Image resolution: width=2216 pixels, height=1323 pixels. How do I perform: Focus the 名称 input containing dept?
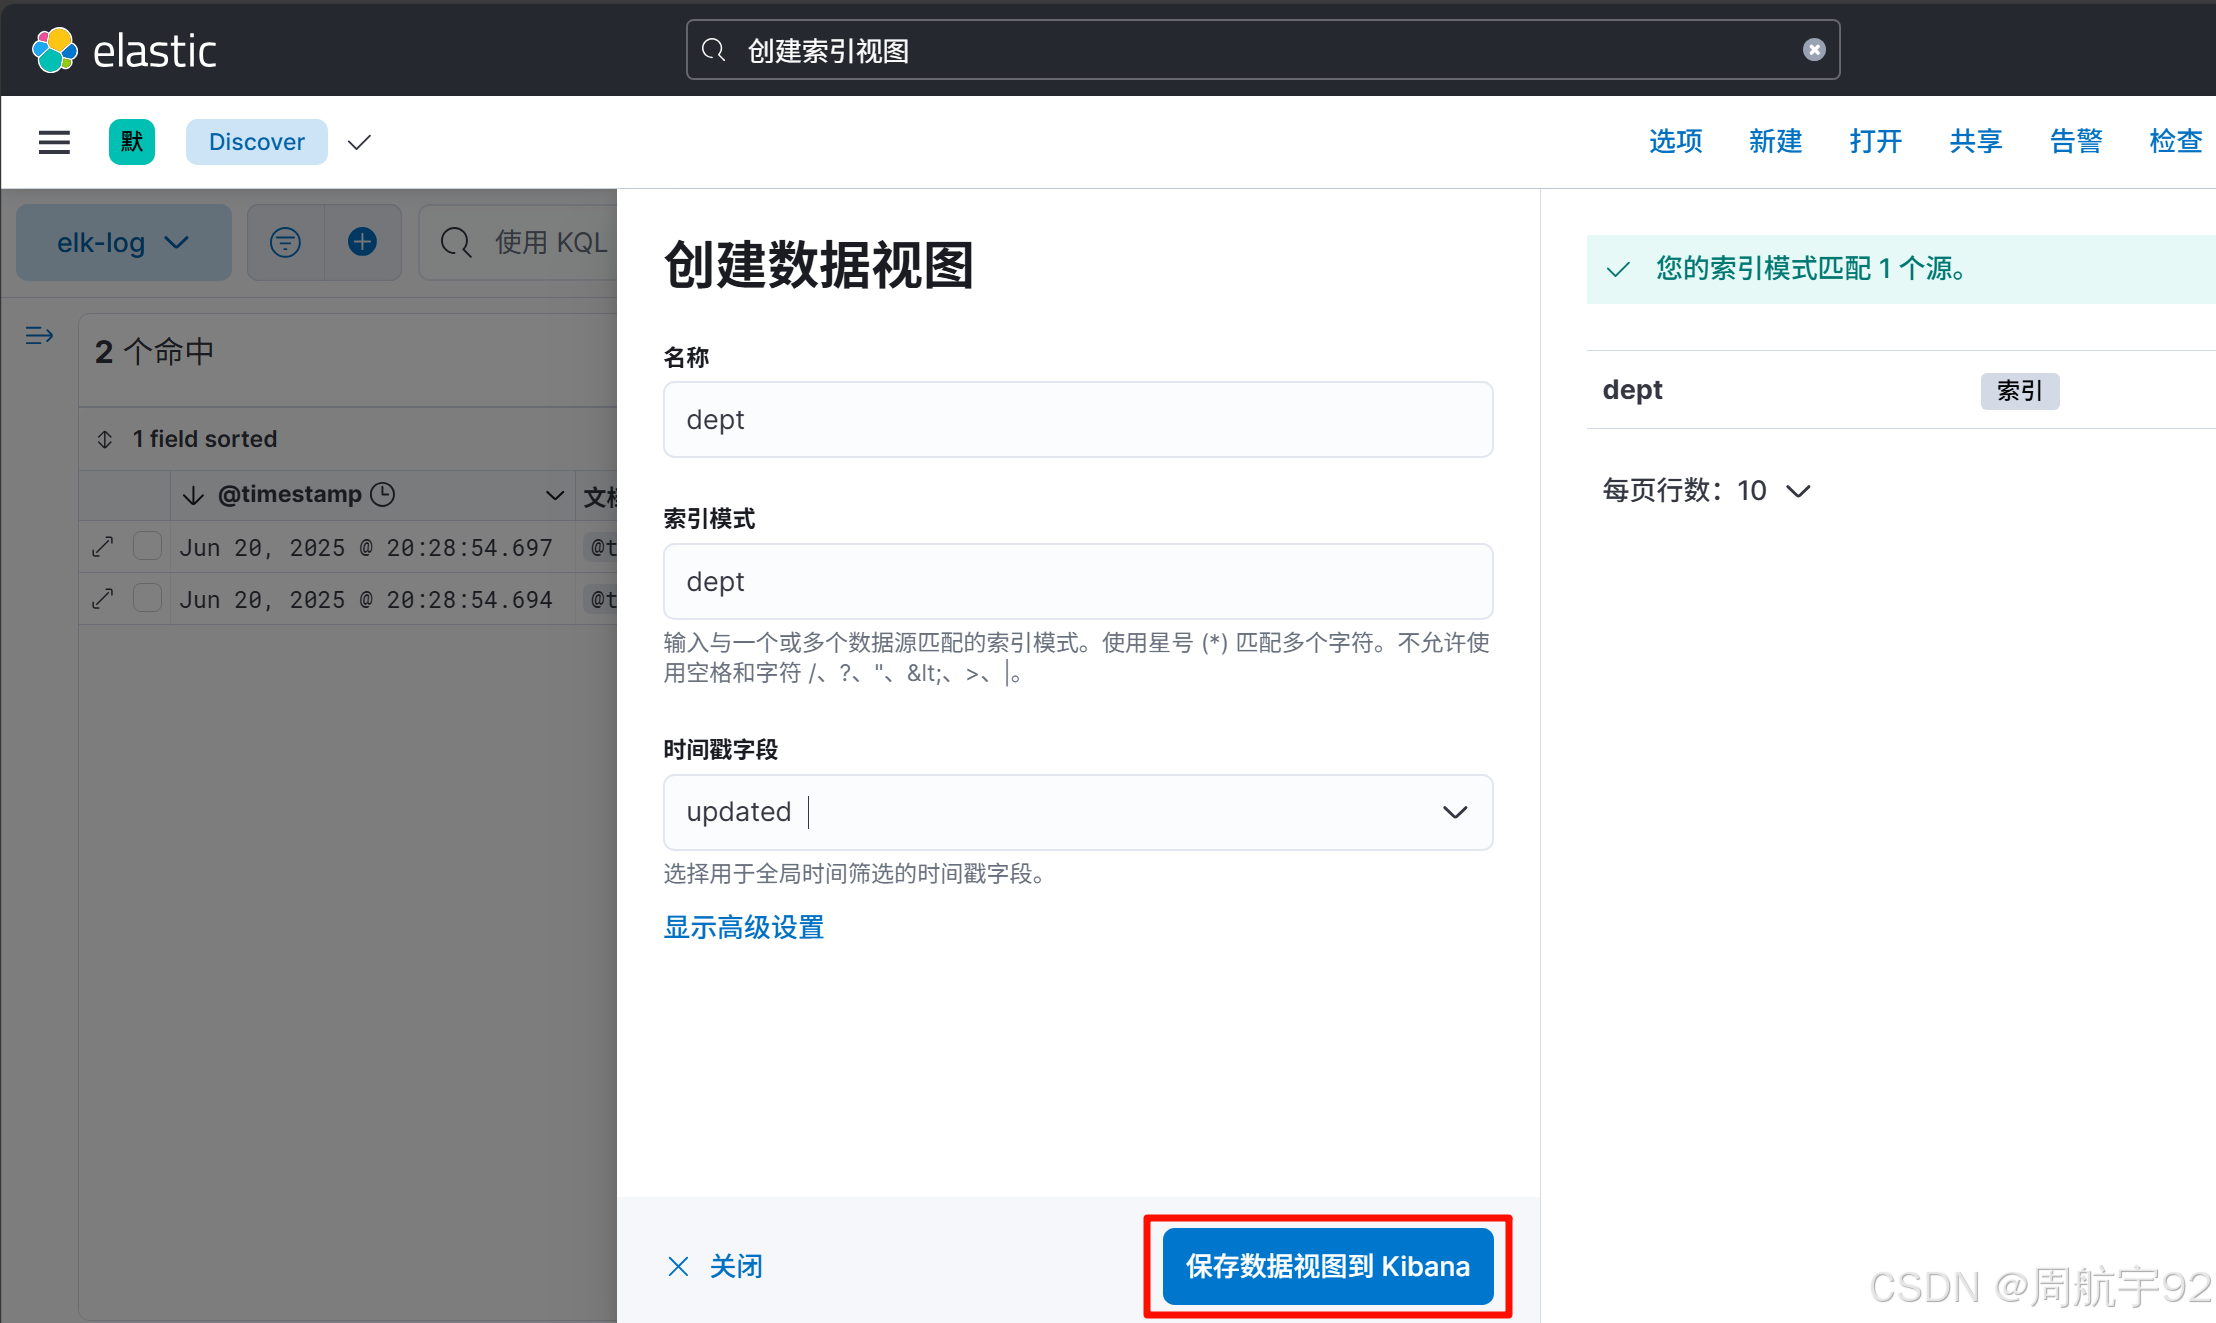[x=1078, y=419]
